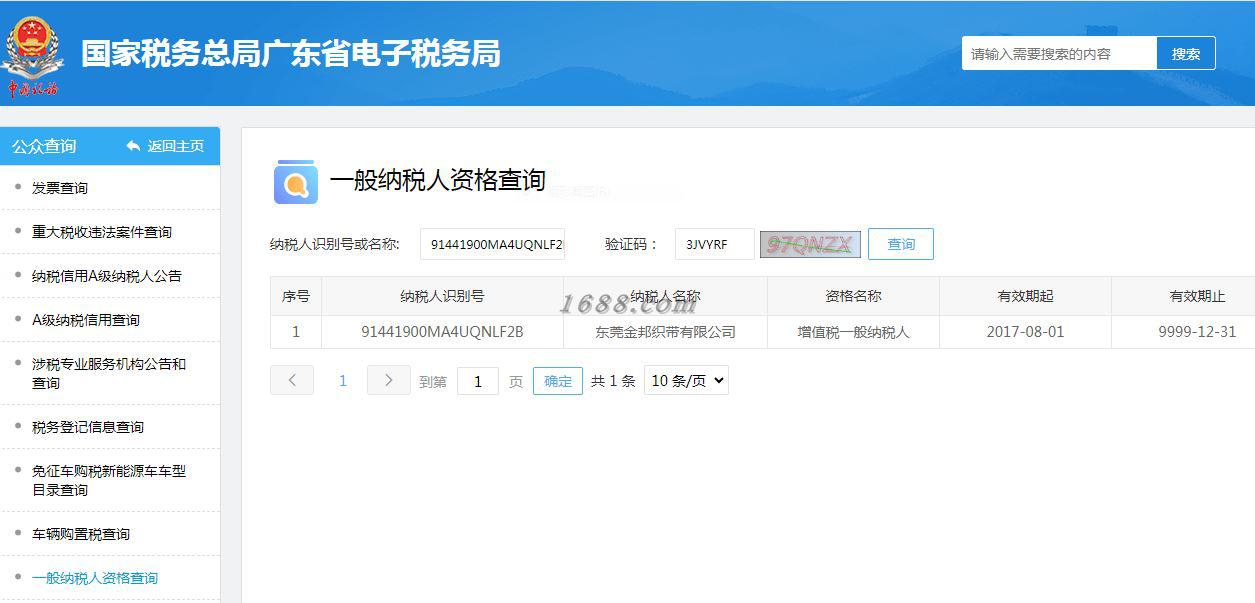The height and width of the screenshot is (603, 1255).
Task: Go to previous page arrow
Action: (292, 380)
